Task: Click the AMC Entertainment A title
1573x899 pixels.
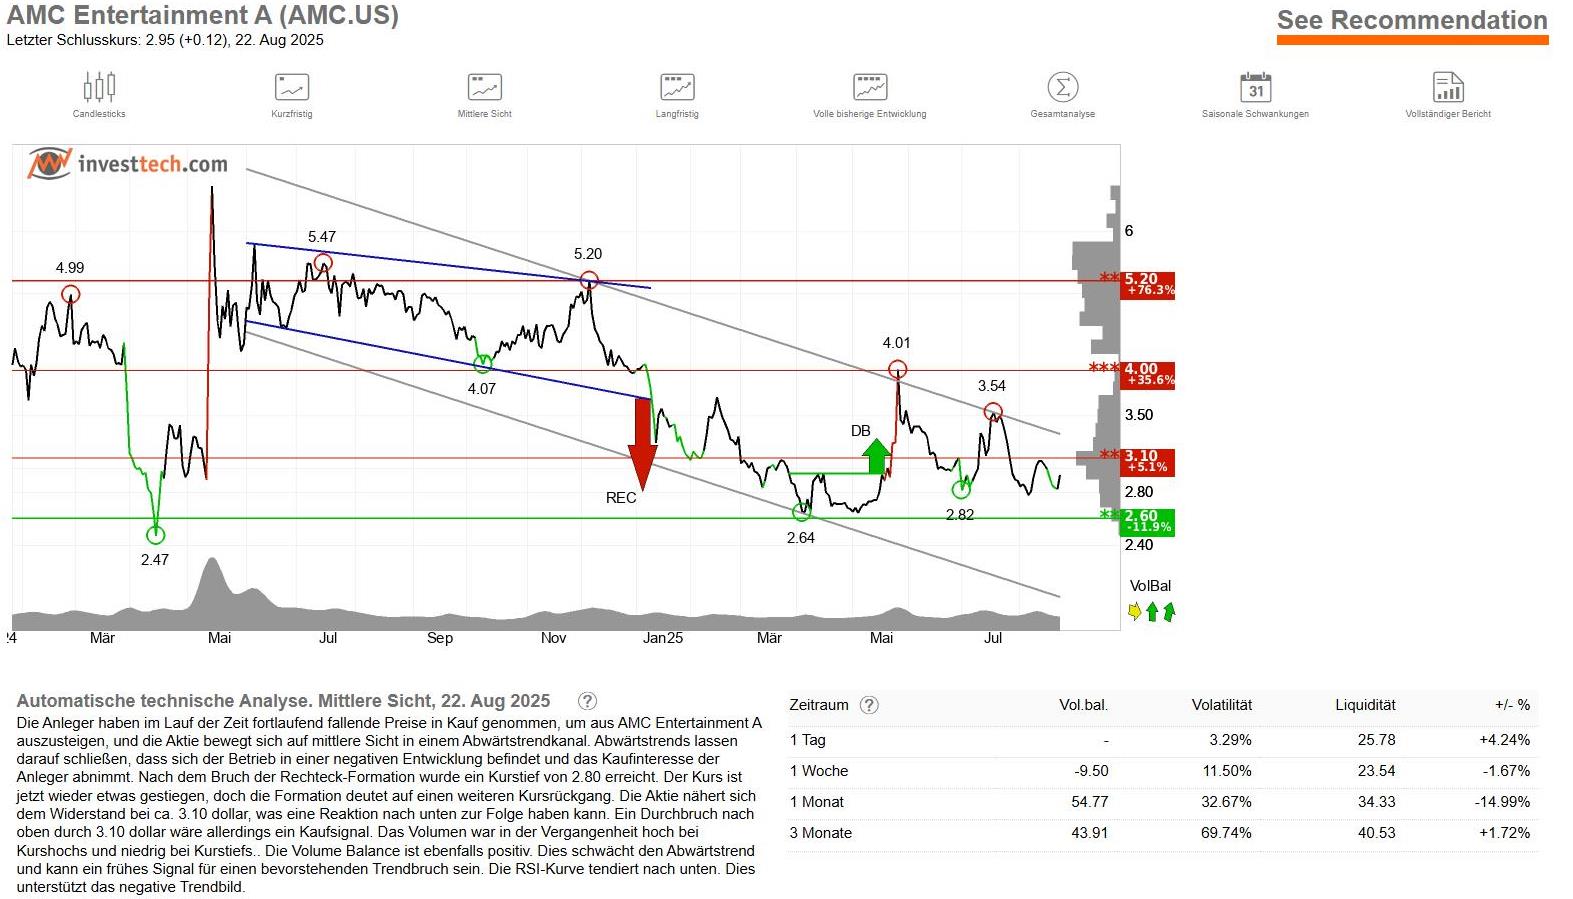Action: pyautogui.click(x=203, y=16)
